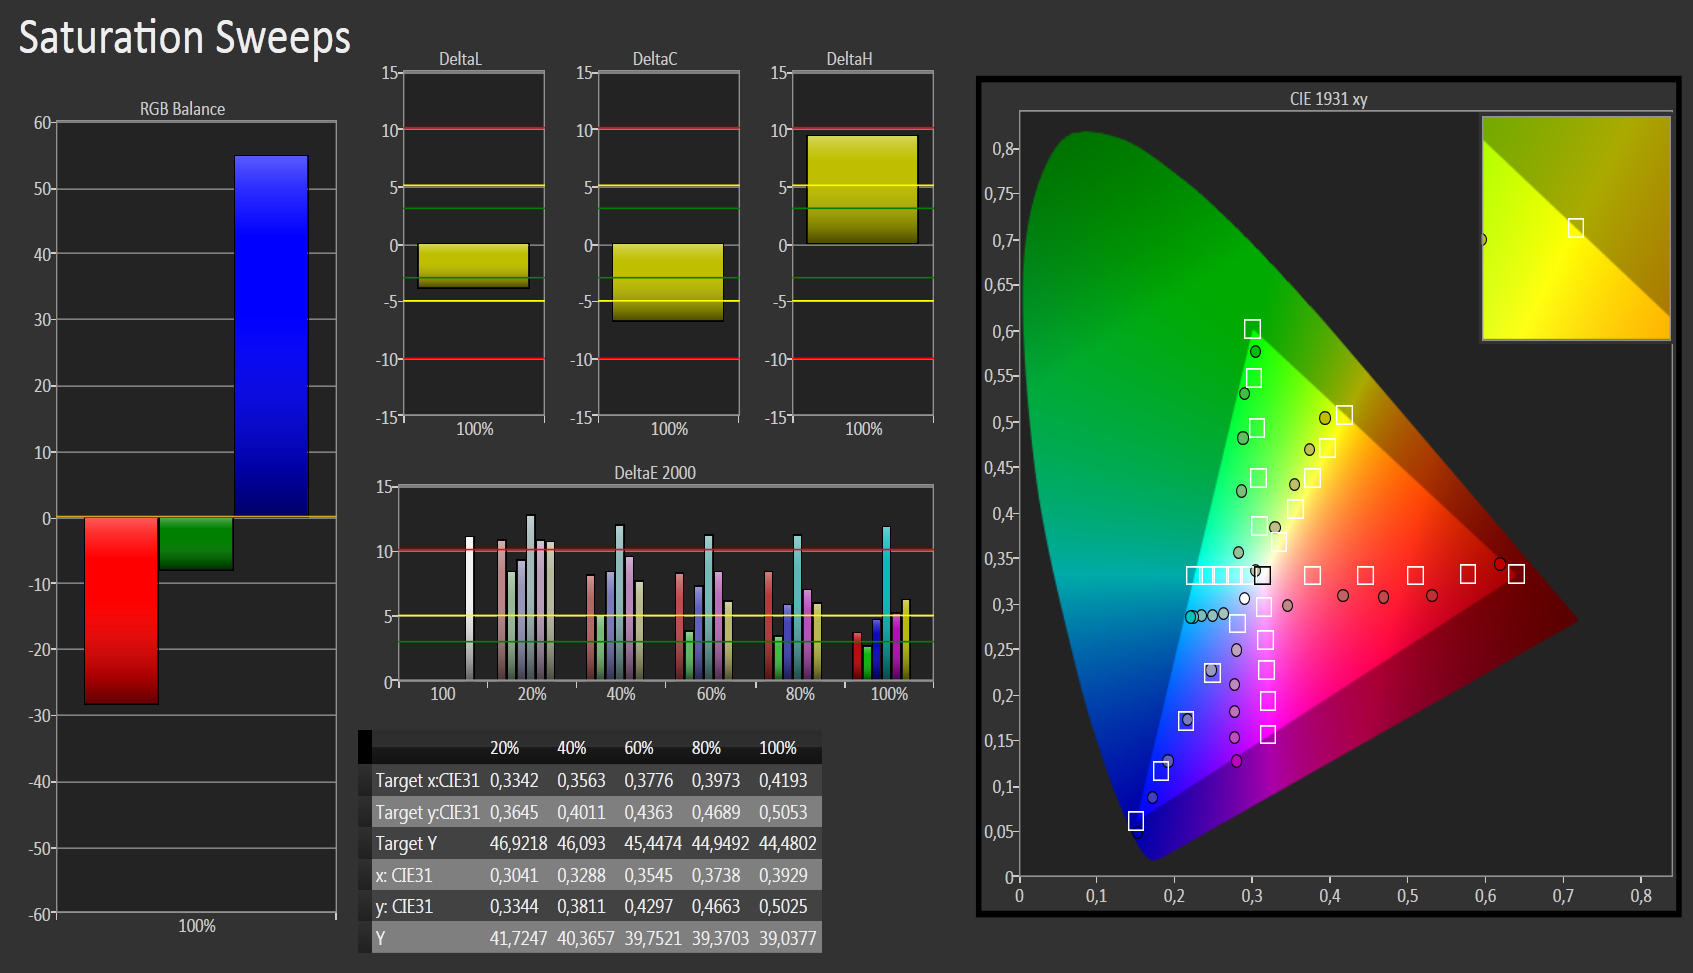The height and width of the screenshot is (973, 1693).
Task: Click the table cell reading 39,7521
Action: point(652,939)
